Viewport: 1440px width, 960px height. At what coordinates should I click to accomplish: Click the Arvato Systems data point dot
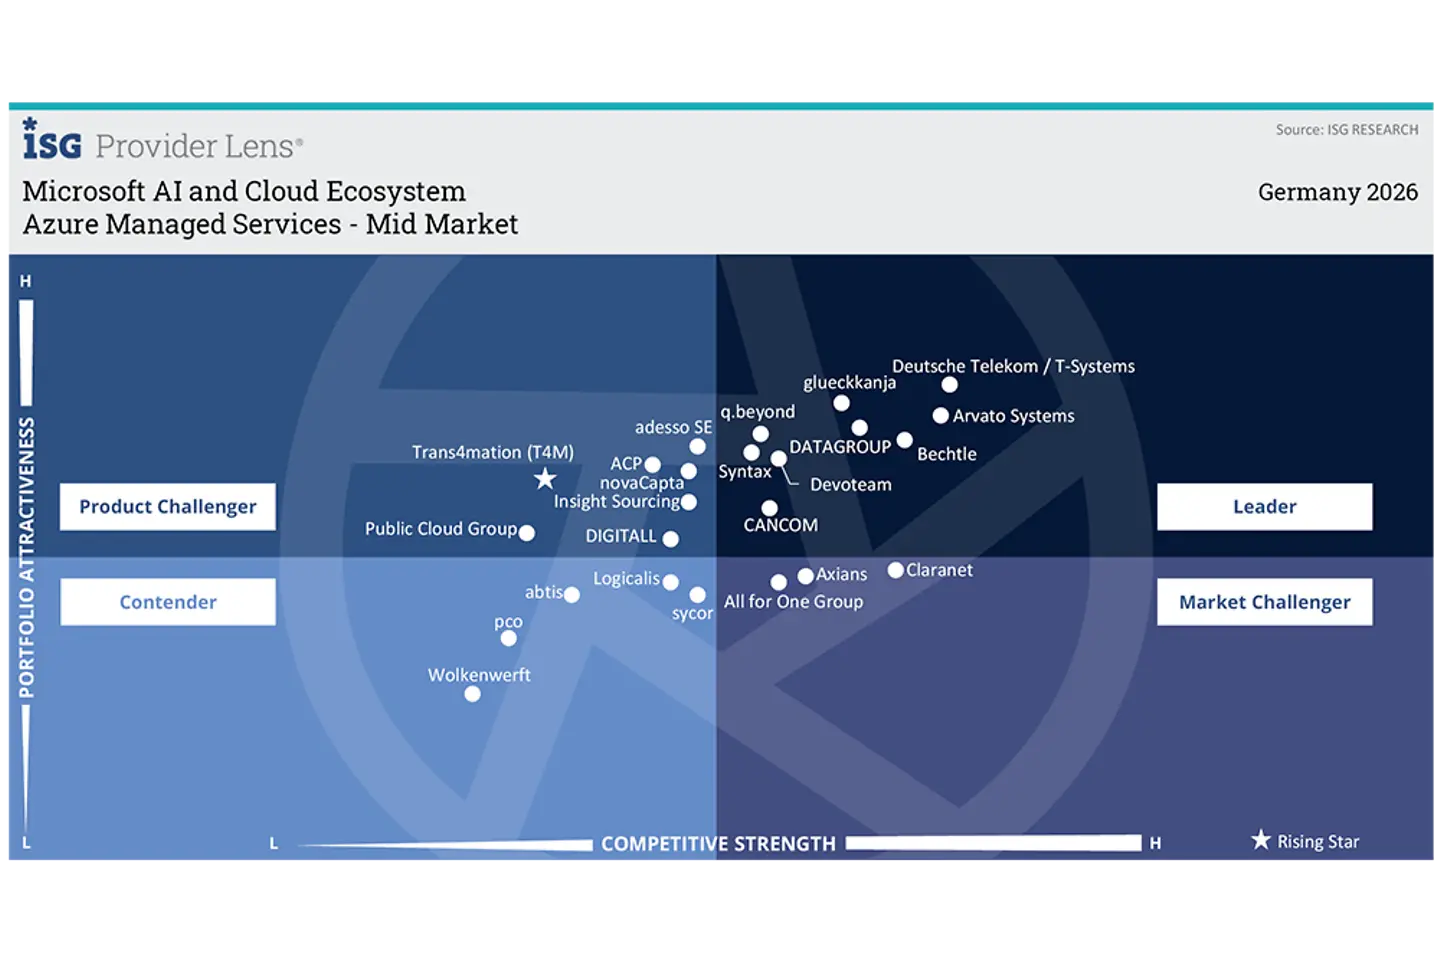(941, 415)
